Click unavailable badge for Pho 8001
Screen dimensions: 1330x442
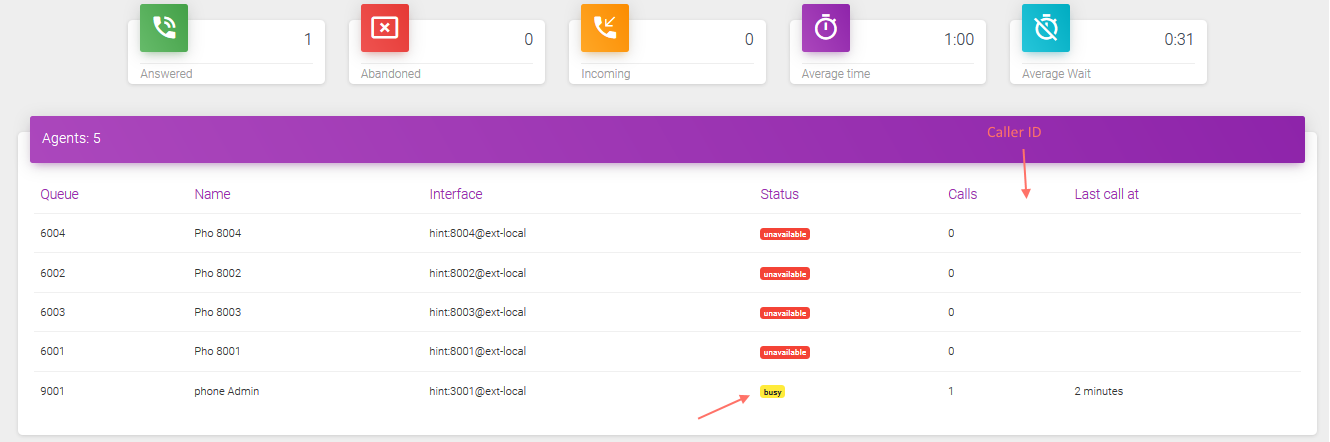click(x=785, y=352)
